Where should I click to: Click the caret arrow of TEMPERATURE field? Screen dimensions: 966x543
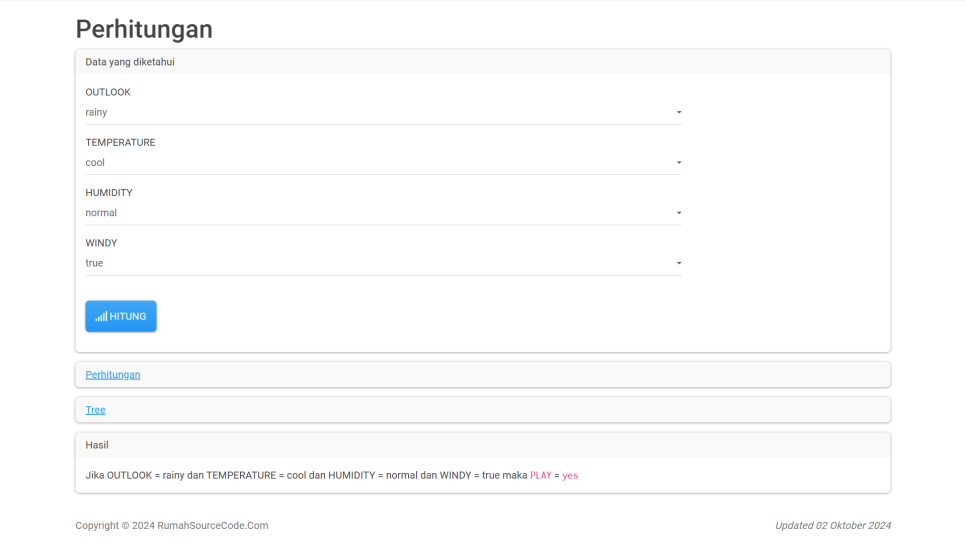[x=679, y=163]
